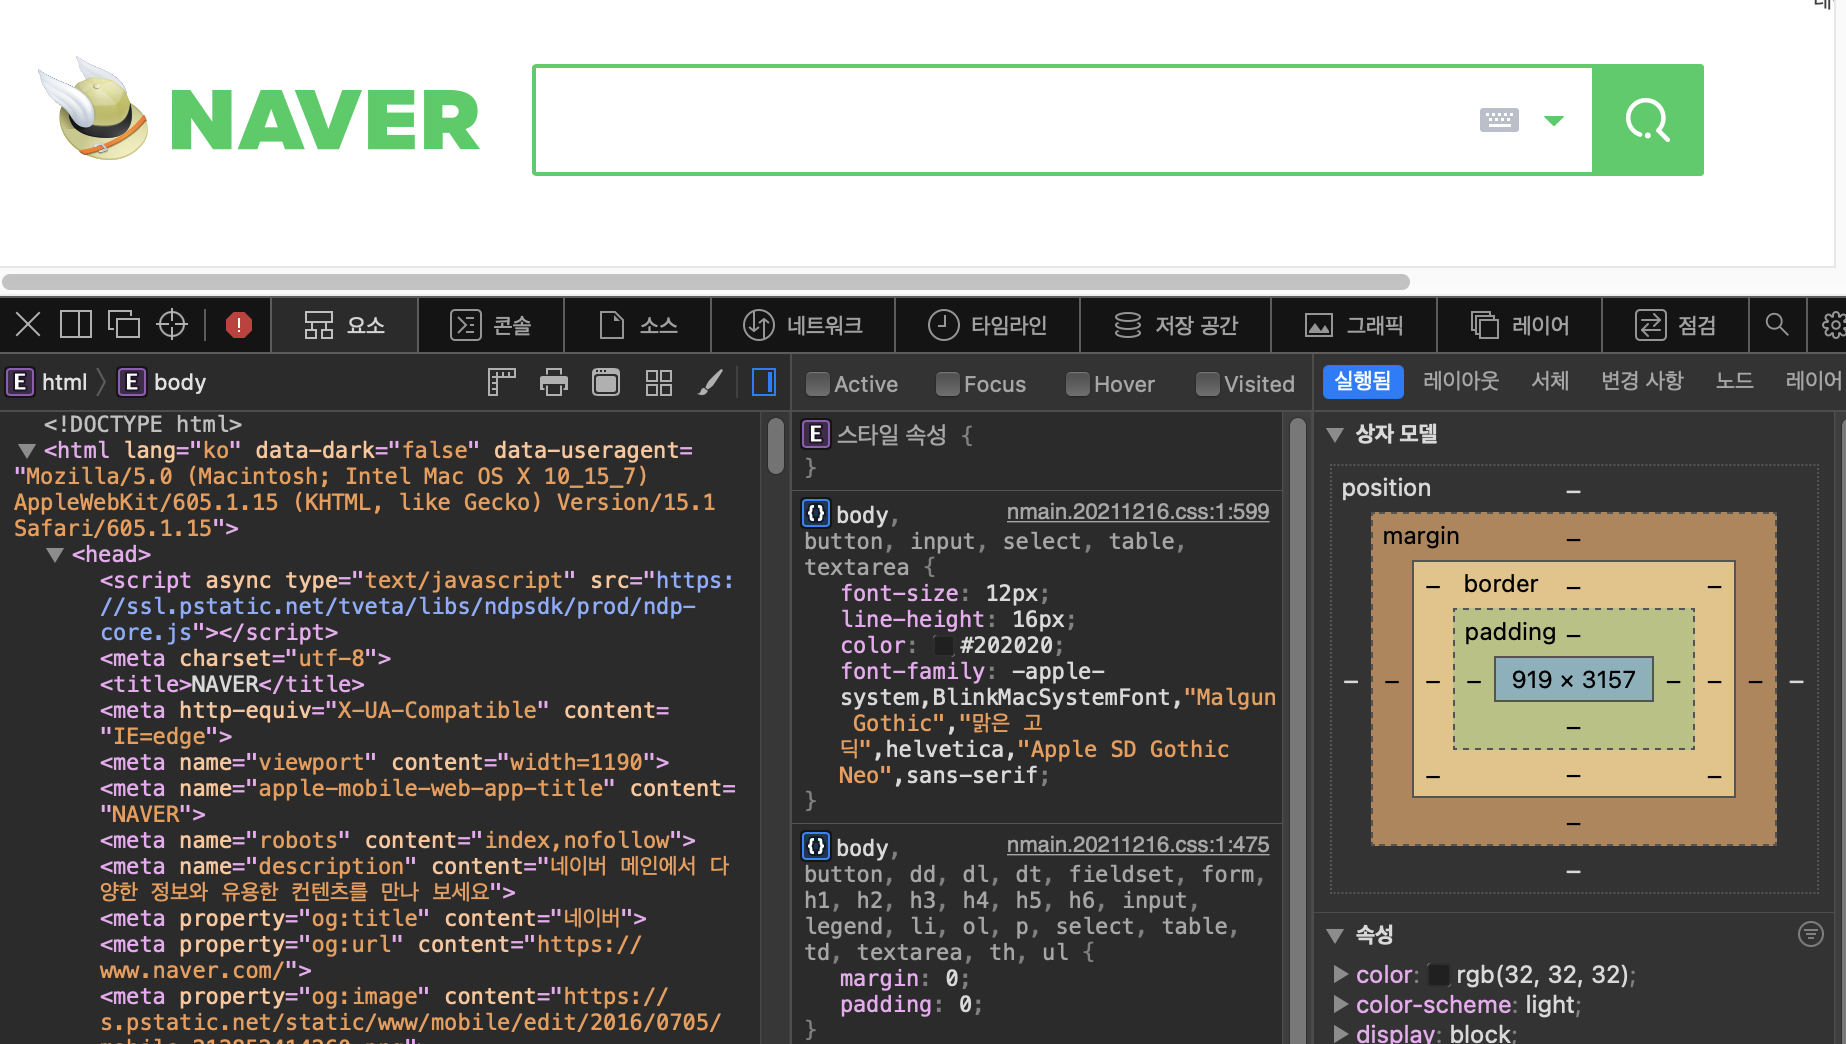Image resolution: width=1846 pixels, height=1044 pixels.
Task: Enable the Hover pseudo-class checkbox
Action: 1077,384
